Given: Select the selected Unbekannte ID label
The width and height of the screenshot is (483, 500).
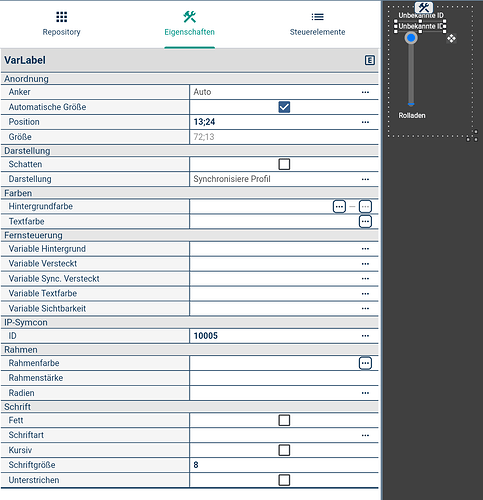Looking at the screenshot, I should coord(420,26).
